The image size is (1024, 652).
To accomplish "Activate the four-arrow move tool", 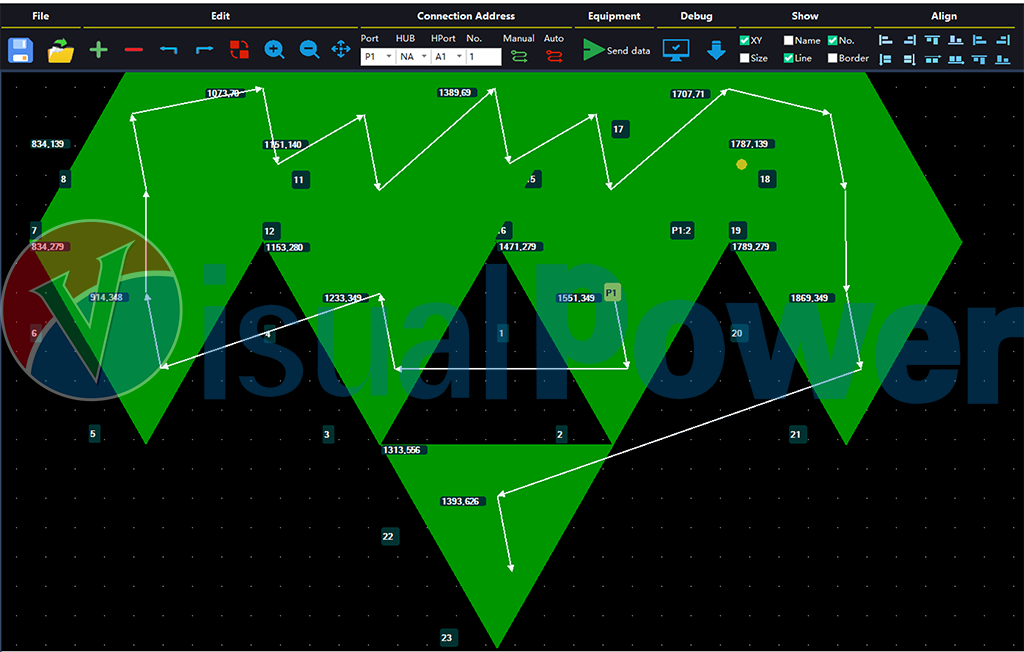I will pyautogui.click(x=341, y=50).
